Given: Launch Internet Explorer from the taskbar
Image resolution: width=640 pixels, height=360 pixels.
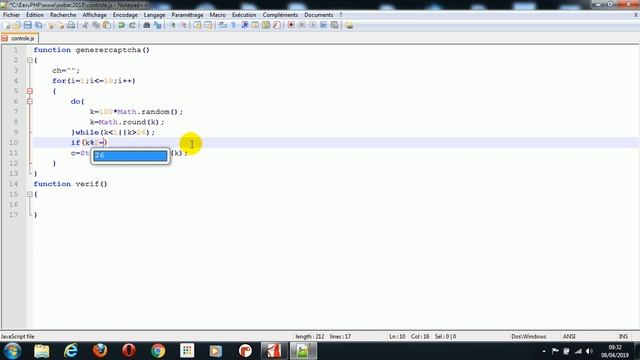Looking at the screenshot, I should coord(71,351).
